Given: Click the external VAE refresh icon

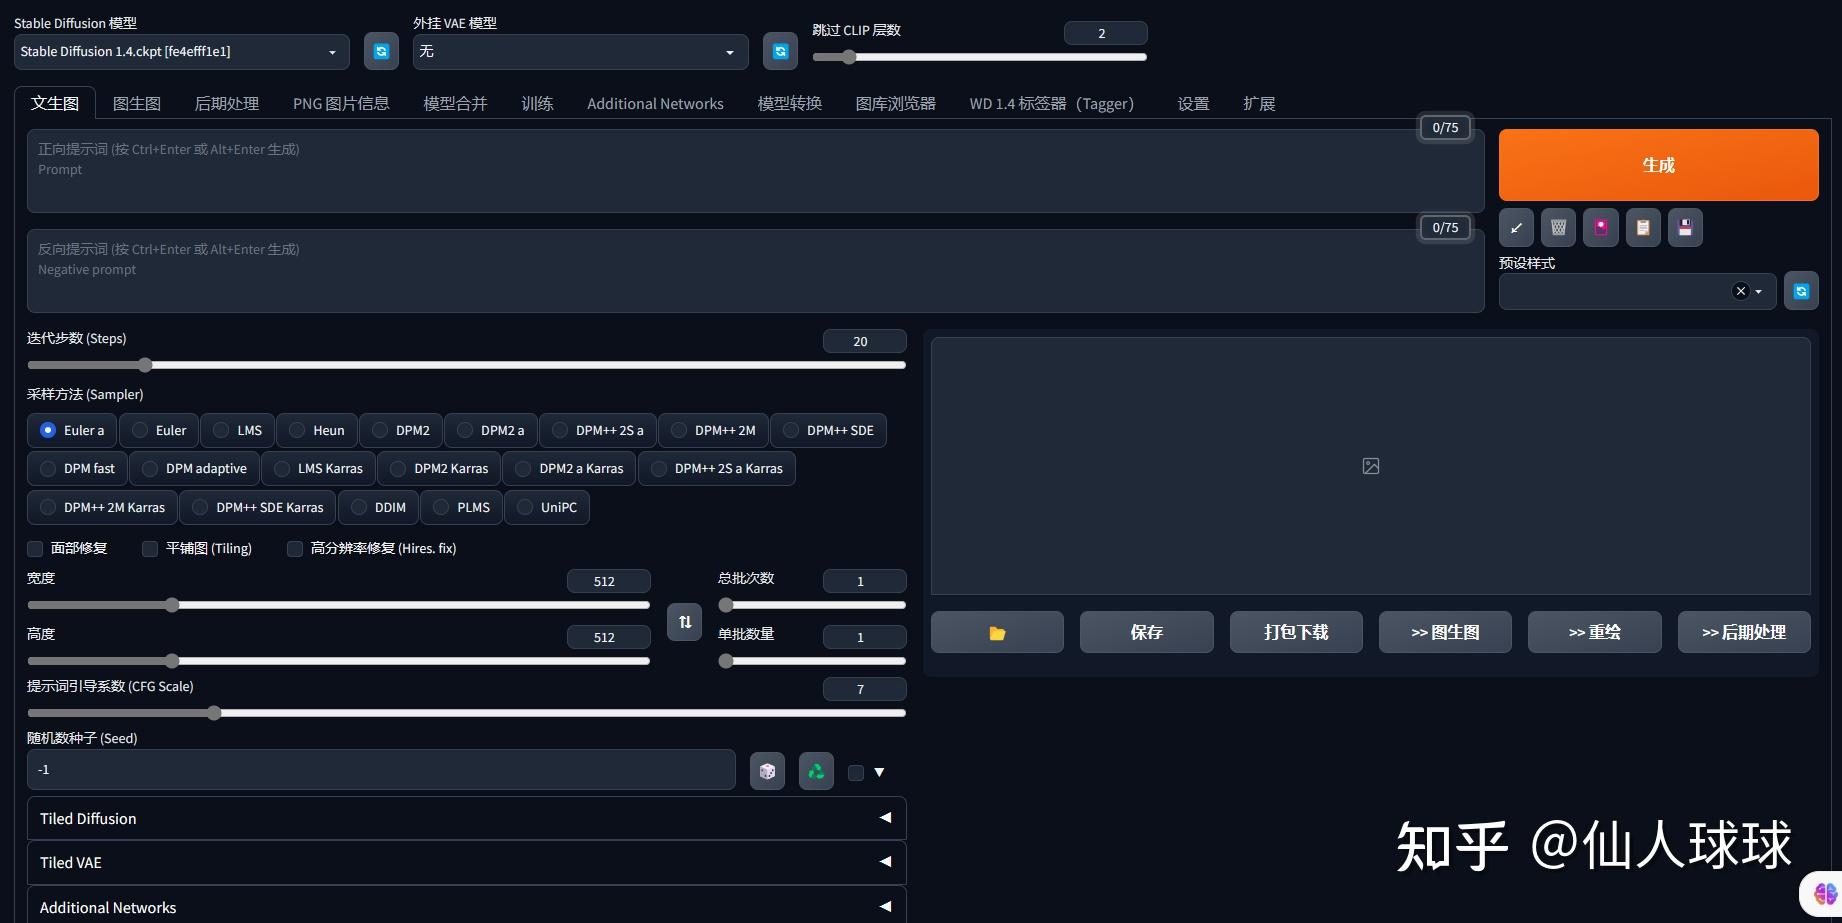Looking at the screenshot, I should (780, 52).
